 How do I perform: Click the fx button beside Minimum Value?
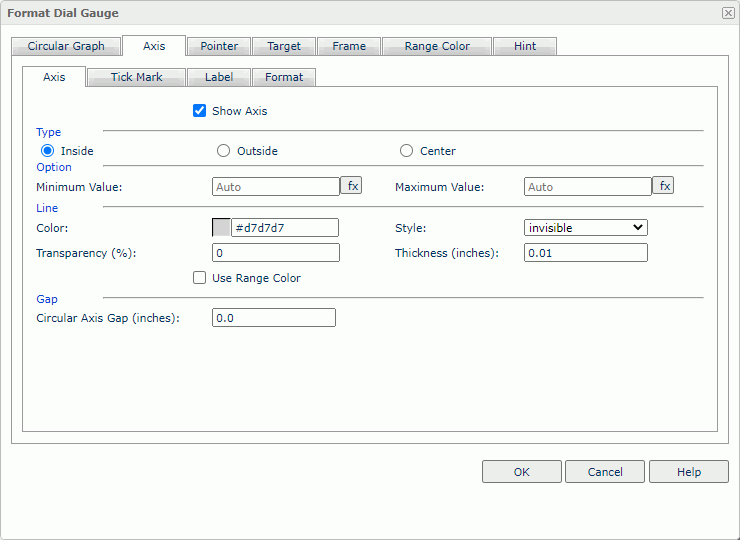(x=351, y=186)
